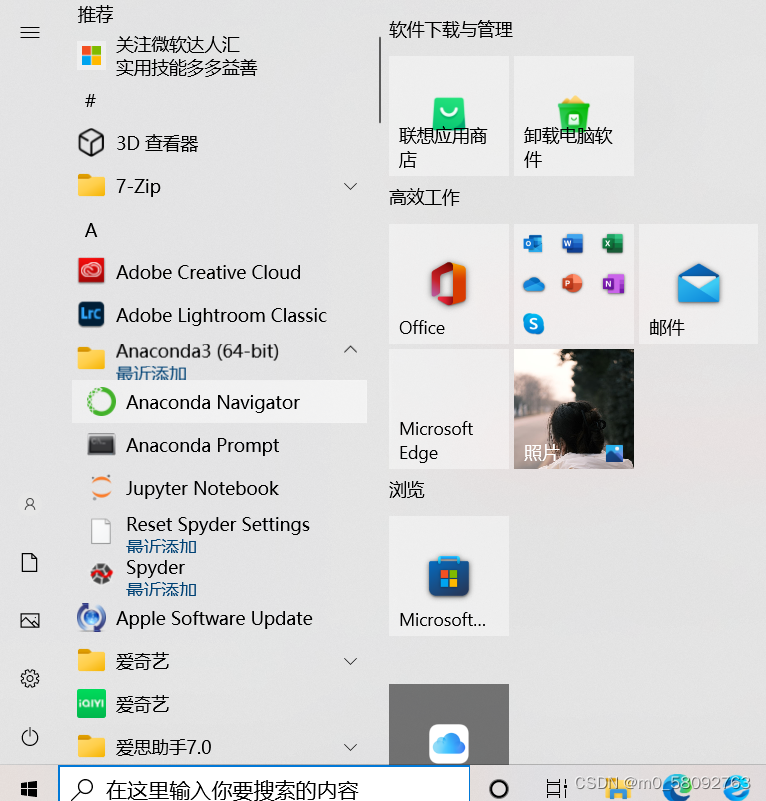Click PowerPoint icon in Office group tile
766x801 pixels.
point(572,284)
